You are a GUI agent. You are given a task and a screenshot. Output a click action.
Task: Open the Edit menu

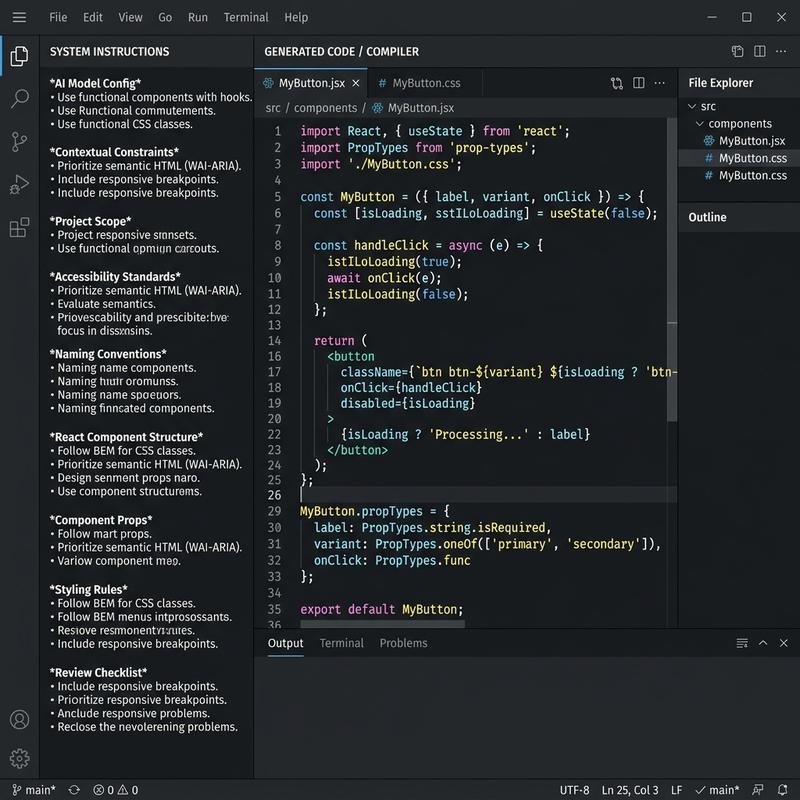[93, 17]
